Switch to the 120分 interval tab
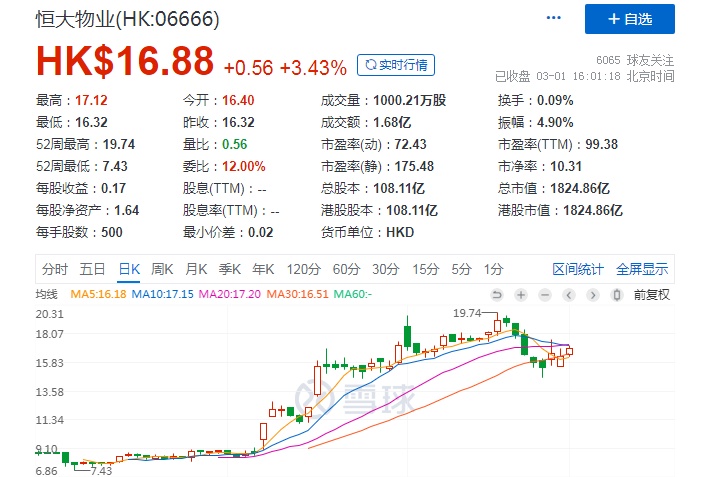The height and width of the screenshot is (477, 711). click(303, 269)
